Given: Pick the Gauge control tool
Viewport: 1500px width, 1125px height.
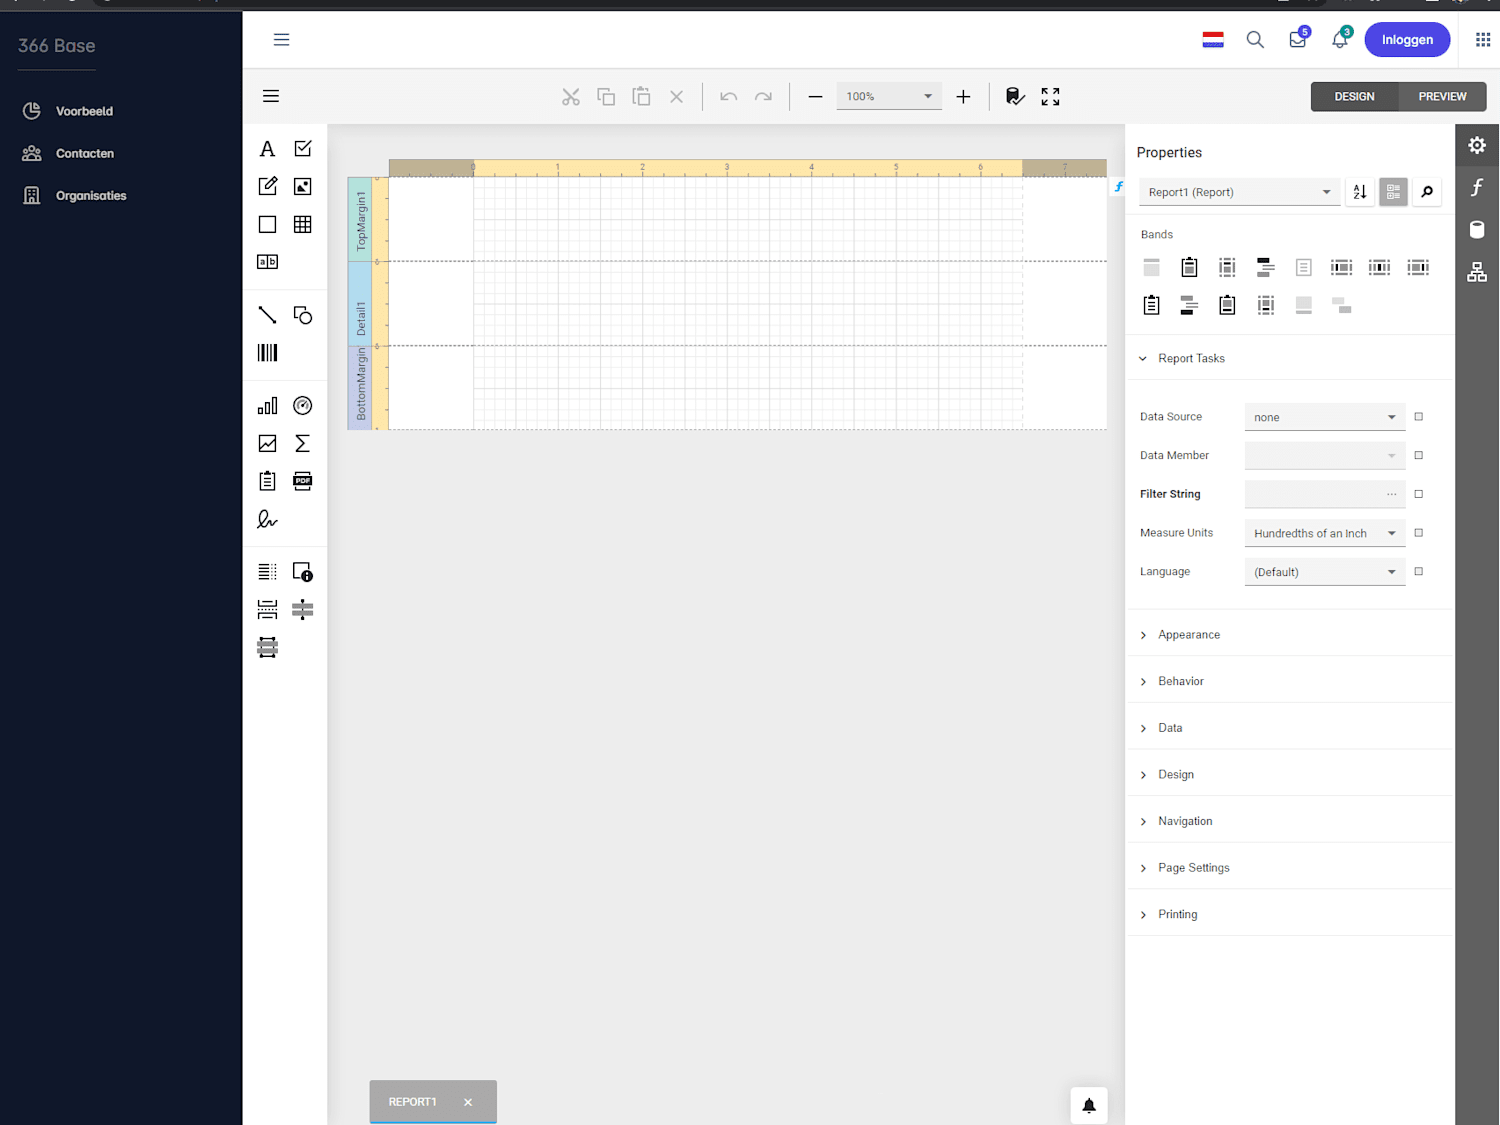Looking at the screenshot, I should click(303, 406).
